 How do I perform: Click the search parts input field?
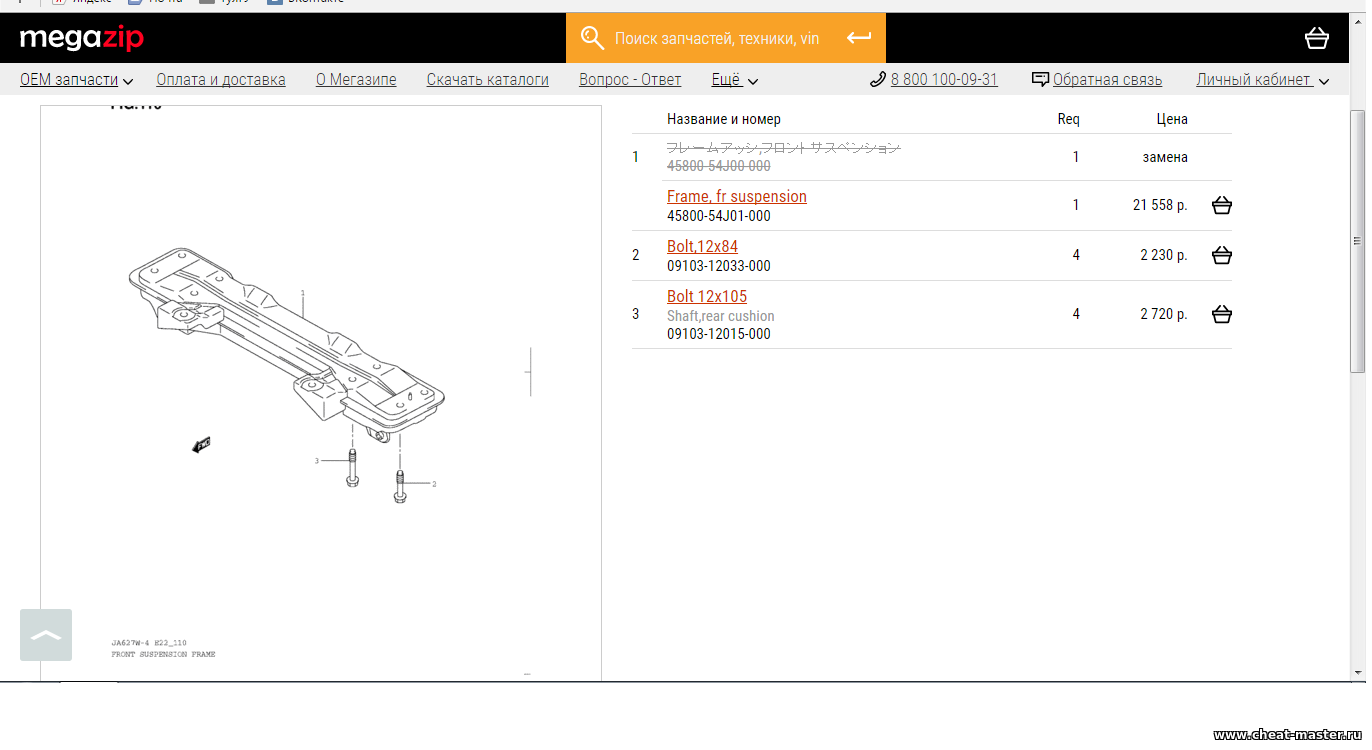[x=716, y=38]
